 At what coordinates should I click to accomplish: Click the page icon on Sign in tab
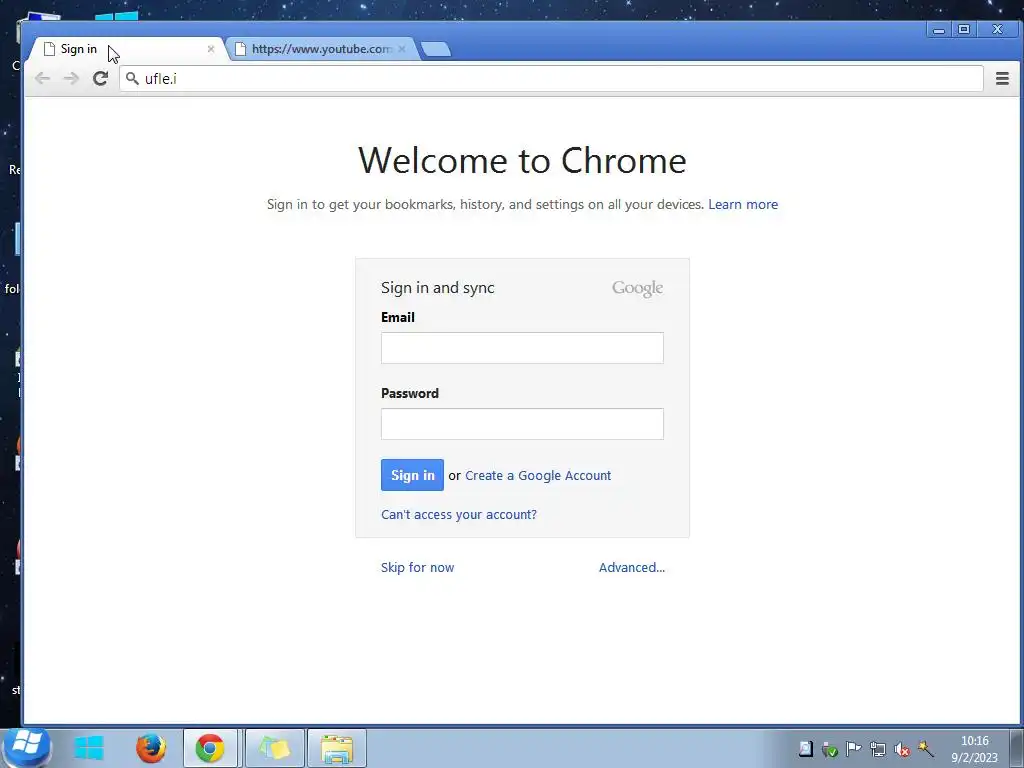tap(49, 49)
